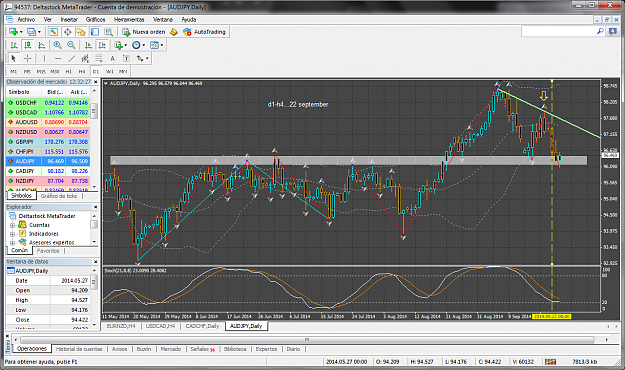Open the Gráficos menu
Viewport: 625px width, 370px height.
(x=96, y=19)
